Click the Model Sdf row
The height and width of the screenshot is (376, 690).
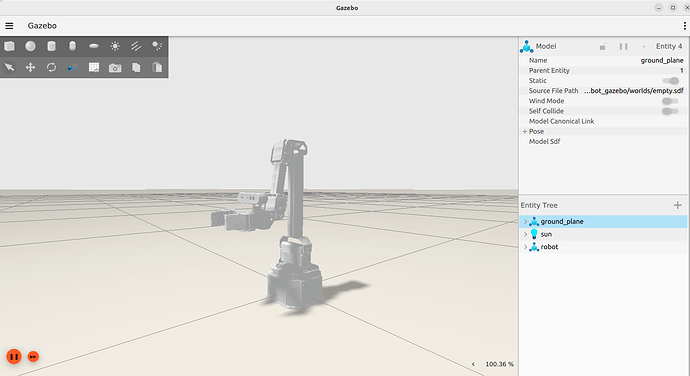pyautogui.click(x=603, y=141)
